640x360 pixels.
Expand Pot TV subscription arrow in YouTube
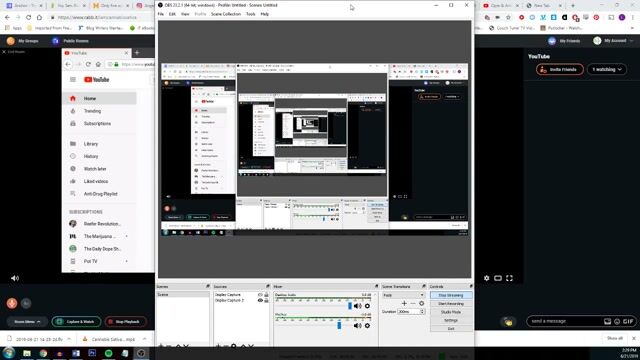127,261
